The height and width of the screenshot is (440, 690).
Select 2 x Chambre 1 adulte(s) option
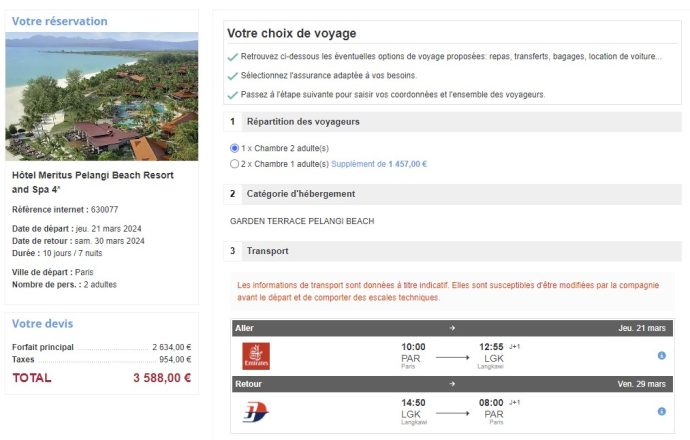(x=235, y=164)
